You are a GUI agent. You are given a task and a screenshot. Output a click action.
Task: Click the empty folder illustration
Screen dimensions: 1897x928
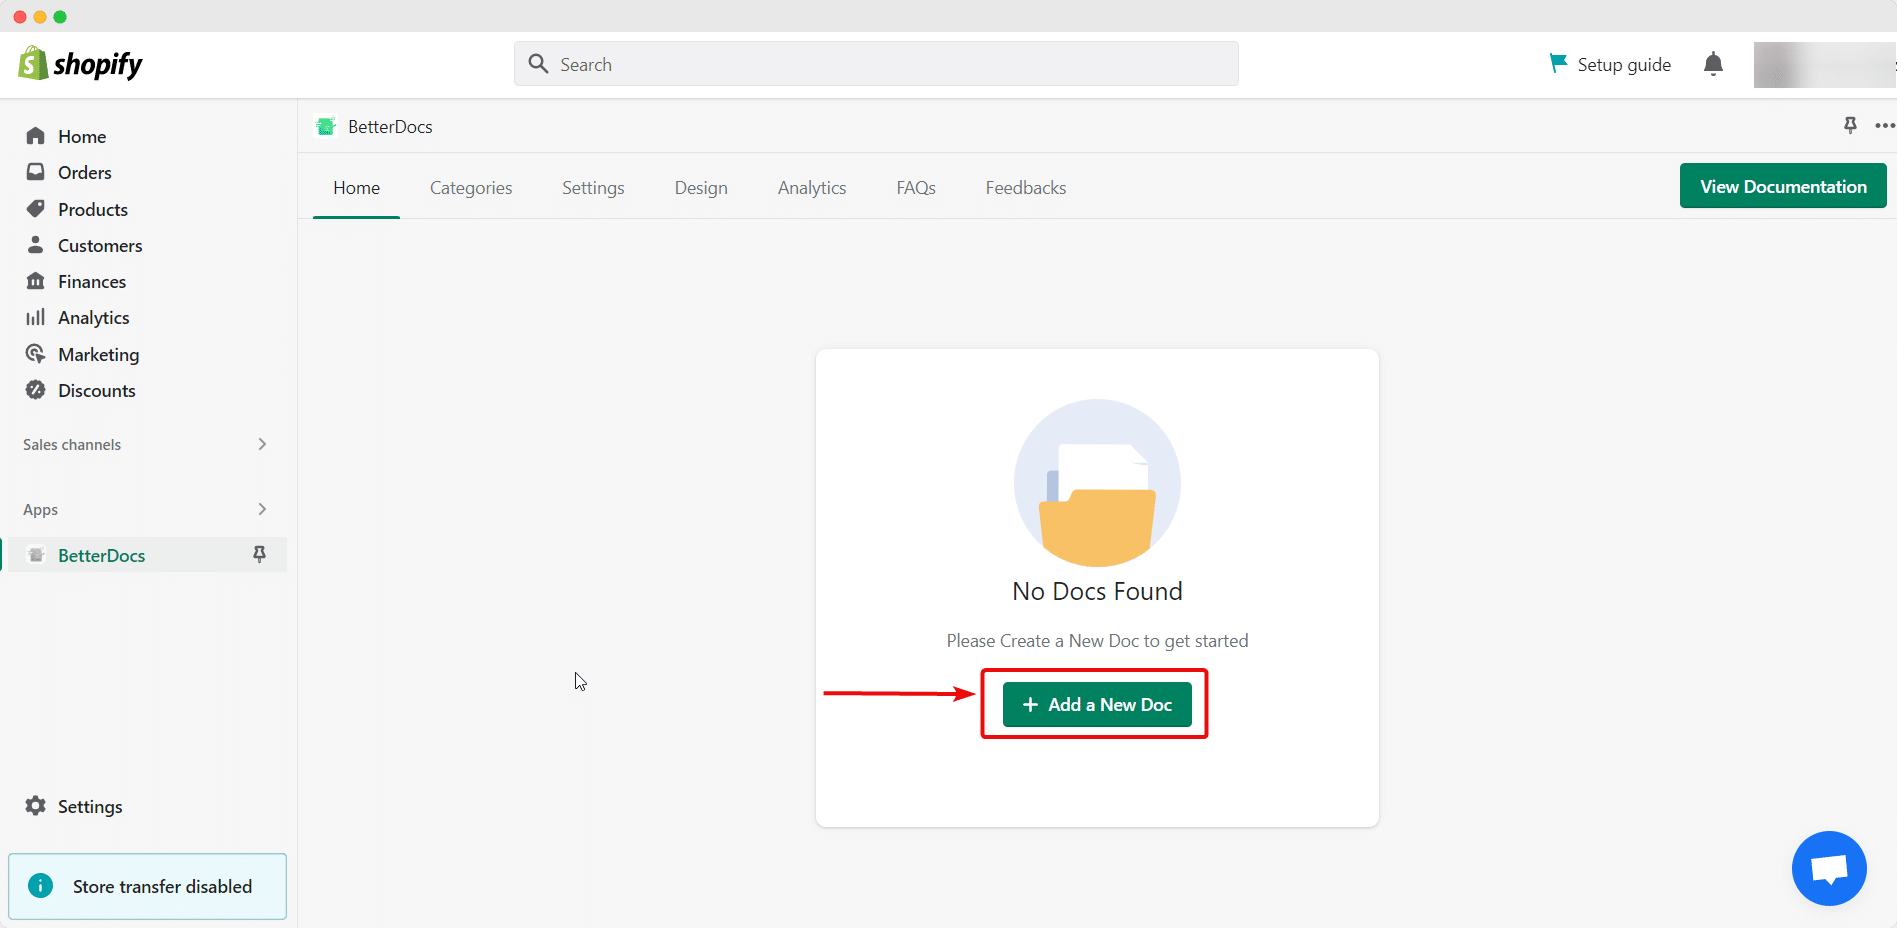(1097, 483)
